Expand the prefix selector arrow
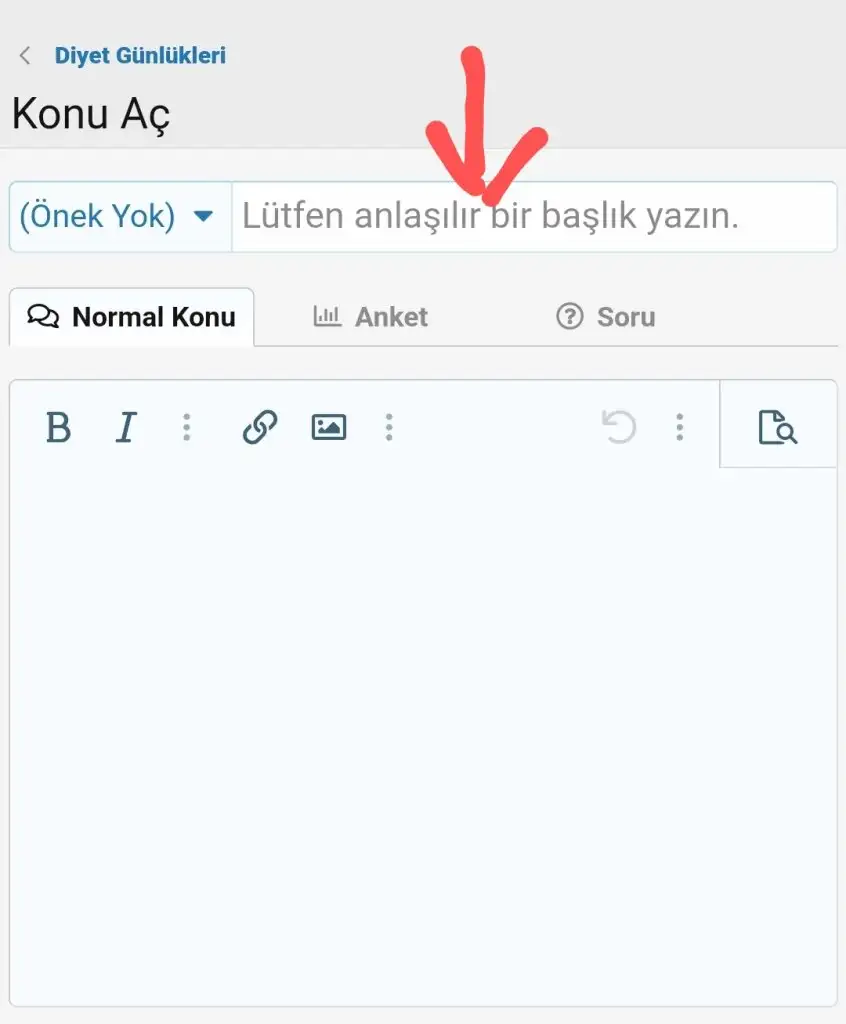Image resolution: width=846 pixels, height=1024 pixels. click(x=204, y=216)
